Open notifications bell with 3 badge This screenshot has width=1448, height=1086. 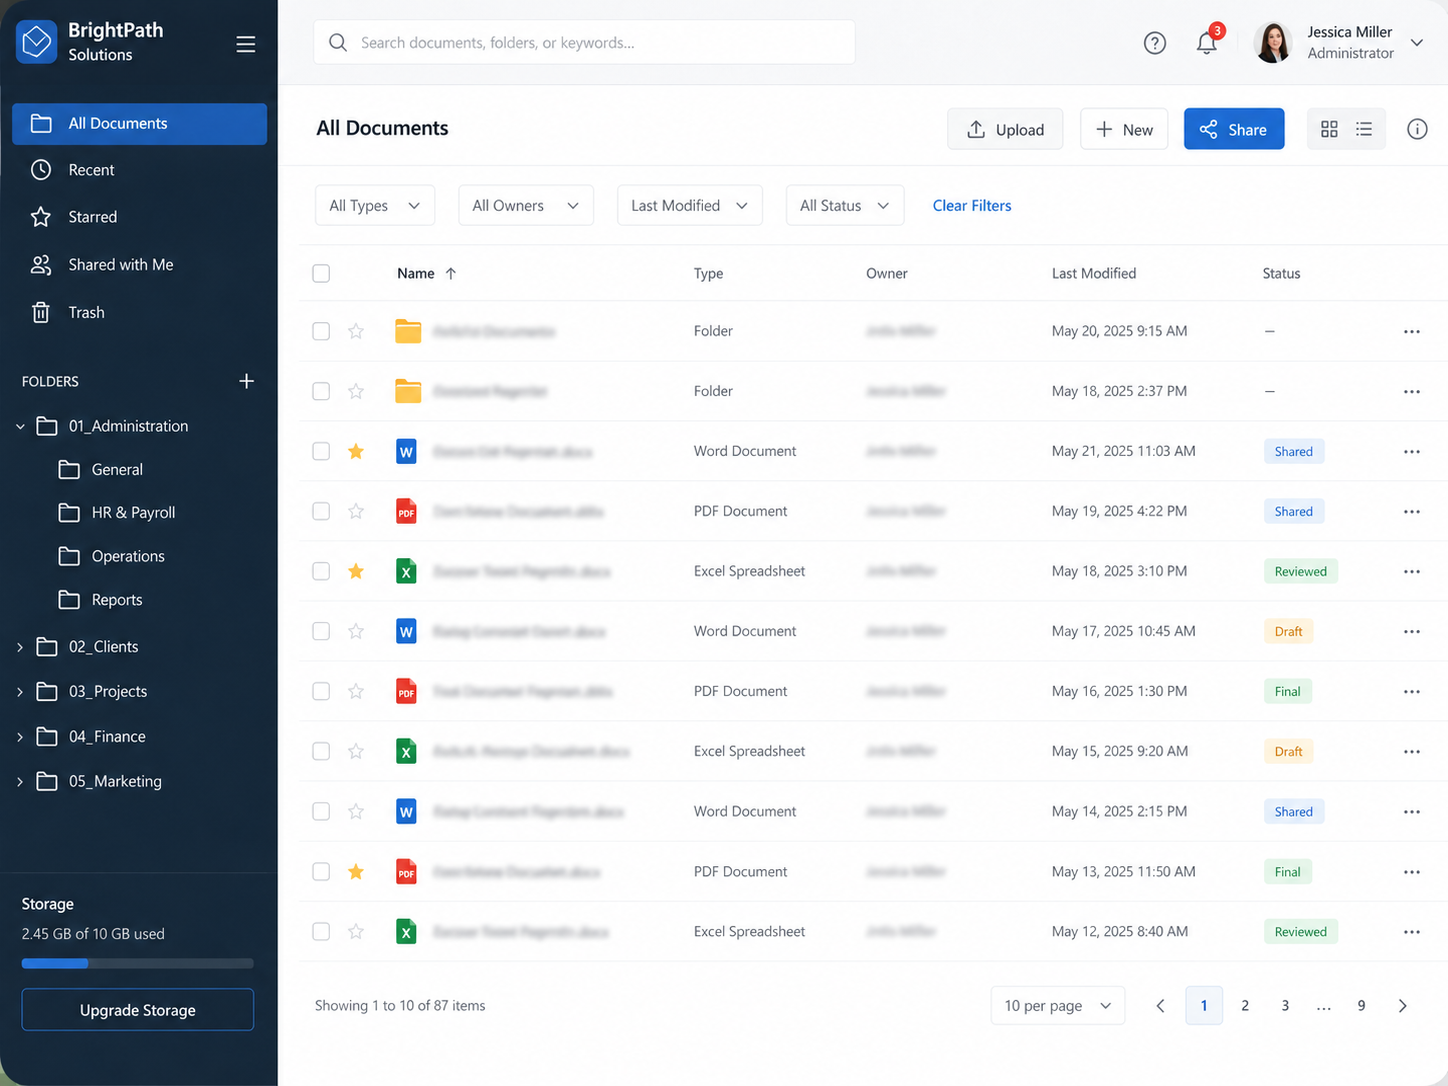tap(1207, 43)
